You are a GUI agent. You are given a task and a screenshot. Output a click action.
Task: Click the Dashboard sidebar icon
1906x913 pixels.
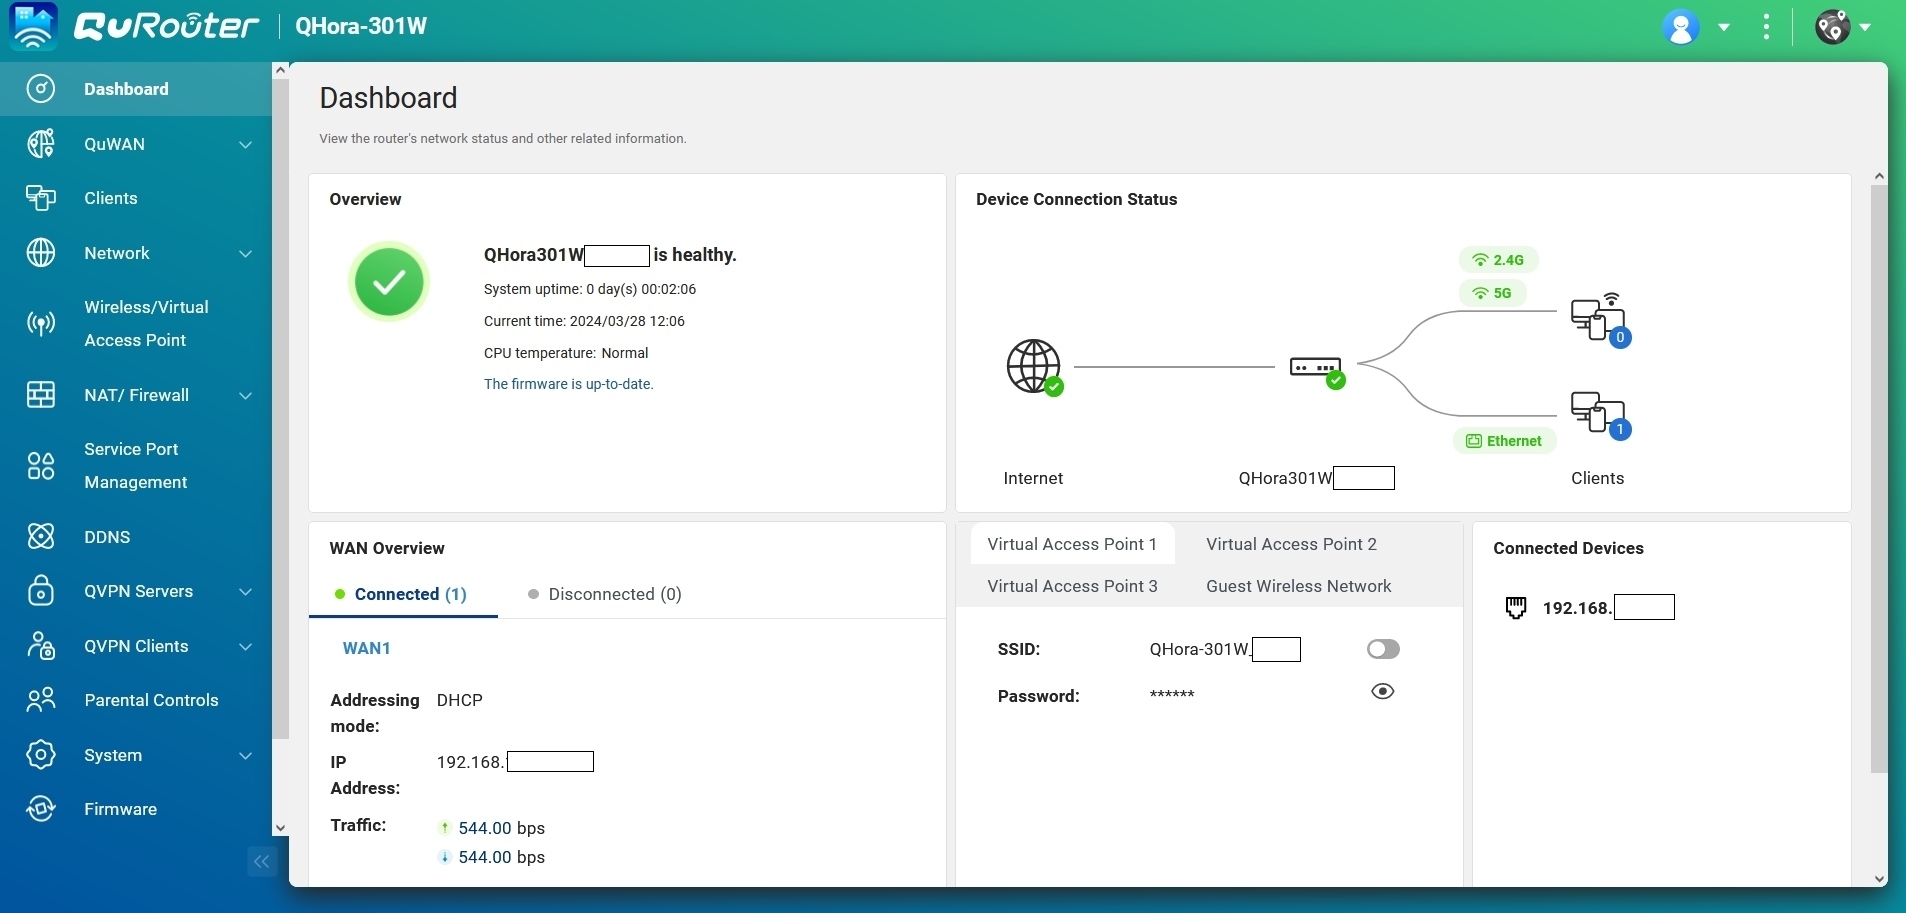(41, 89)
